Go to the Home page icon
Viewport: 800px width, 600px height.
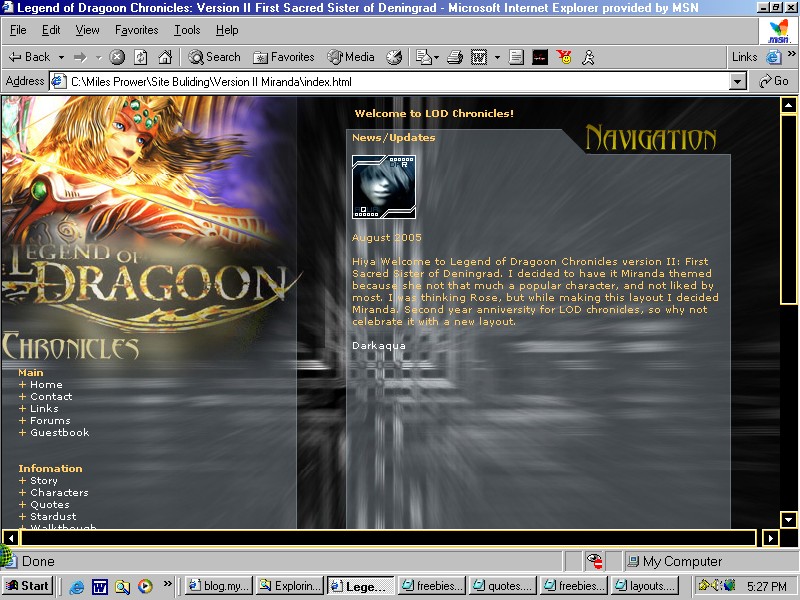point(165,57)
